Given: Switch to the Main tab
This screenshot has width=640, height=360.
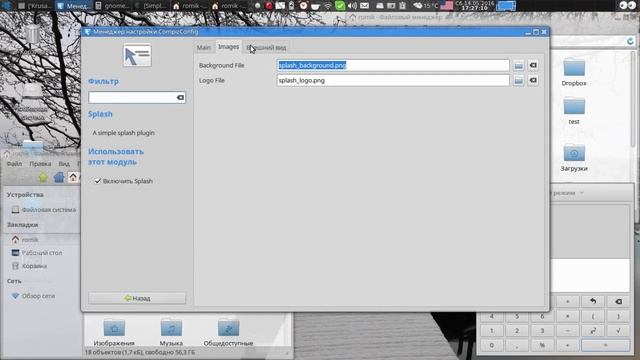Looking at the screenshot, I should pyautogui.click(x=204, y=47).
